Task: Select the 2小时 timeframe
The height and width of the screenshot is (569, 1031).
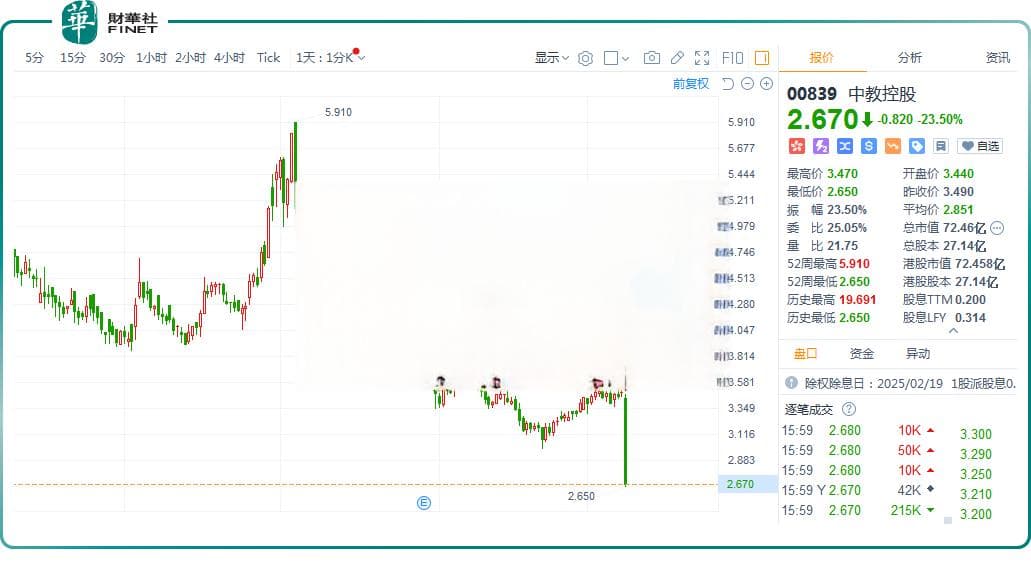Action: [190, 58]
